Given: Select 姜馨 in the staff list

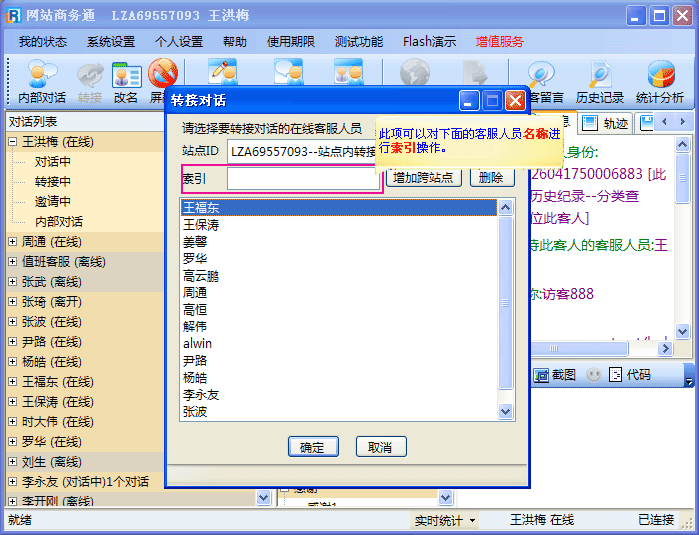Looking at the screenshot, I should pyautogui.click(x=195, y=242).
